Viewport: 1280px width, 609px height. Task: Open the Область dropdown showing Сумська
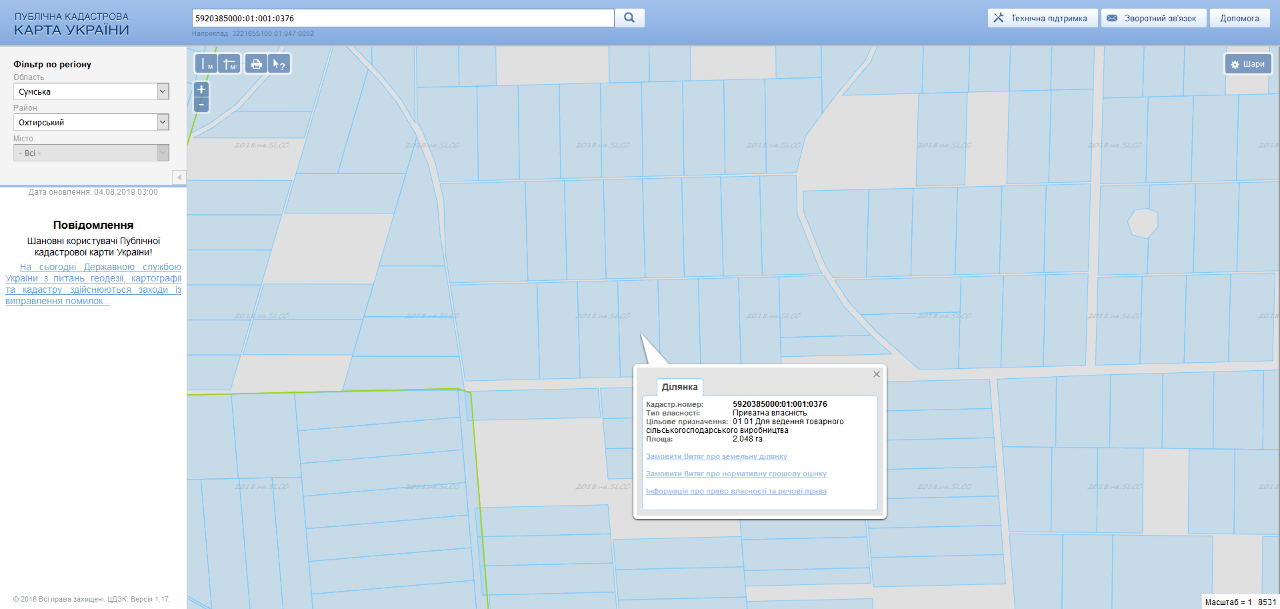click(x=91, y=92)
